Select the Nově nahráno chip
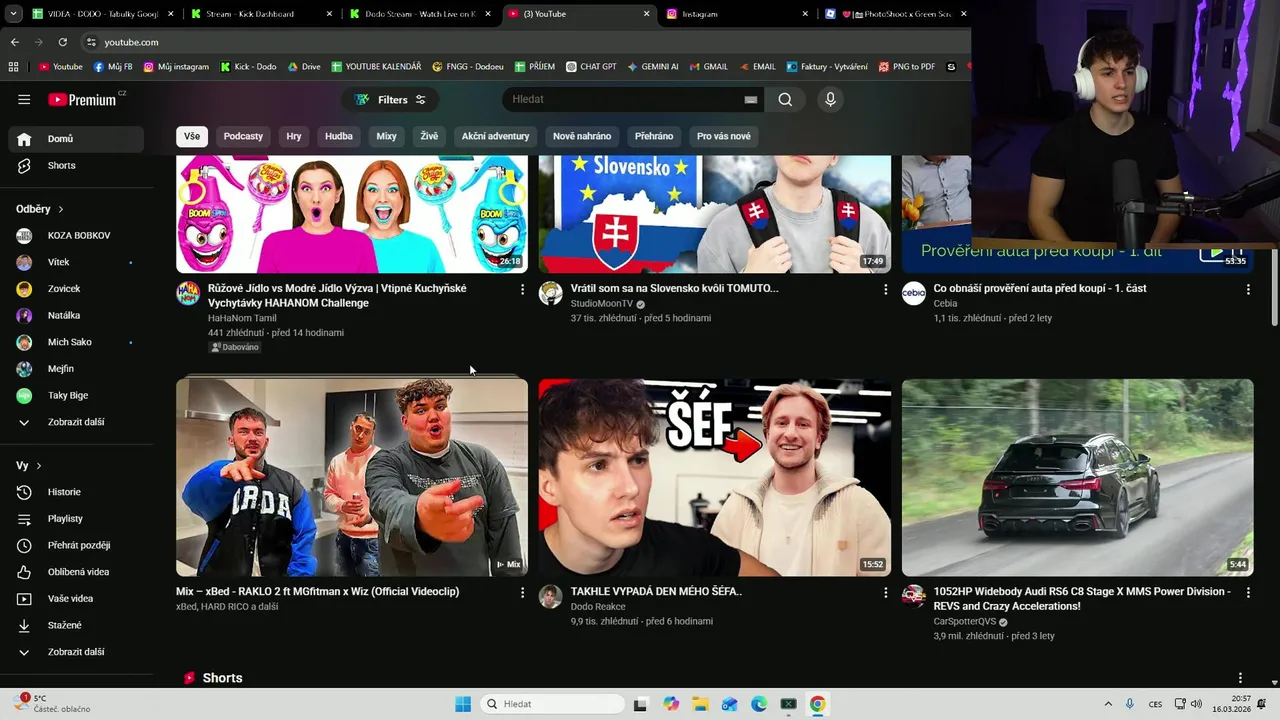The height and width of the screenshot is (720, 1280). (x=582, y=136)
